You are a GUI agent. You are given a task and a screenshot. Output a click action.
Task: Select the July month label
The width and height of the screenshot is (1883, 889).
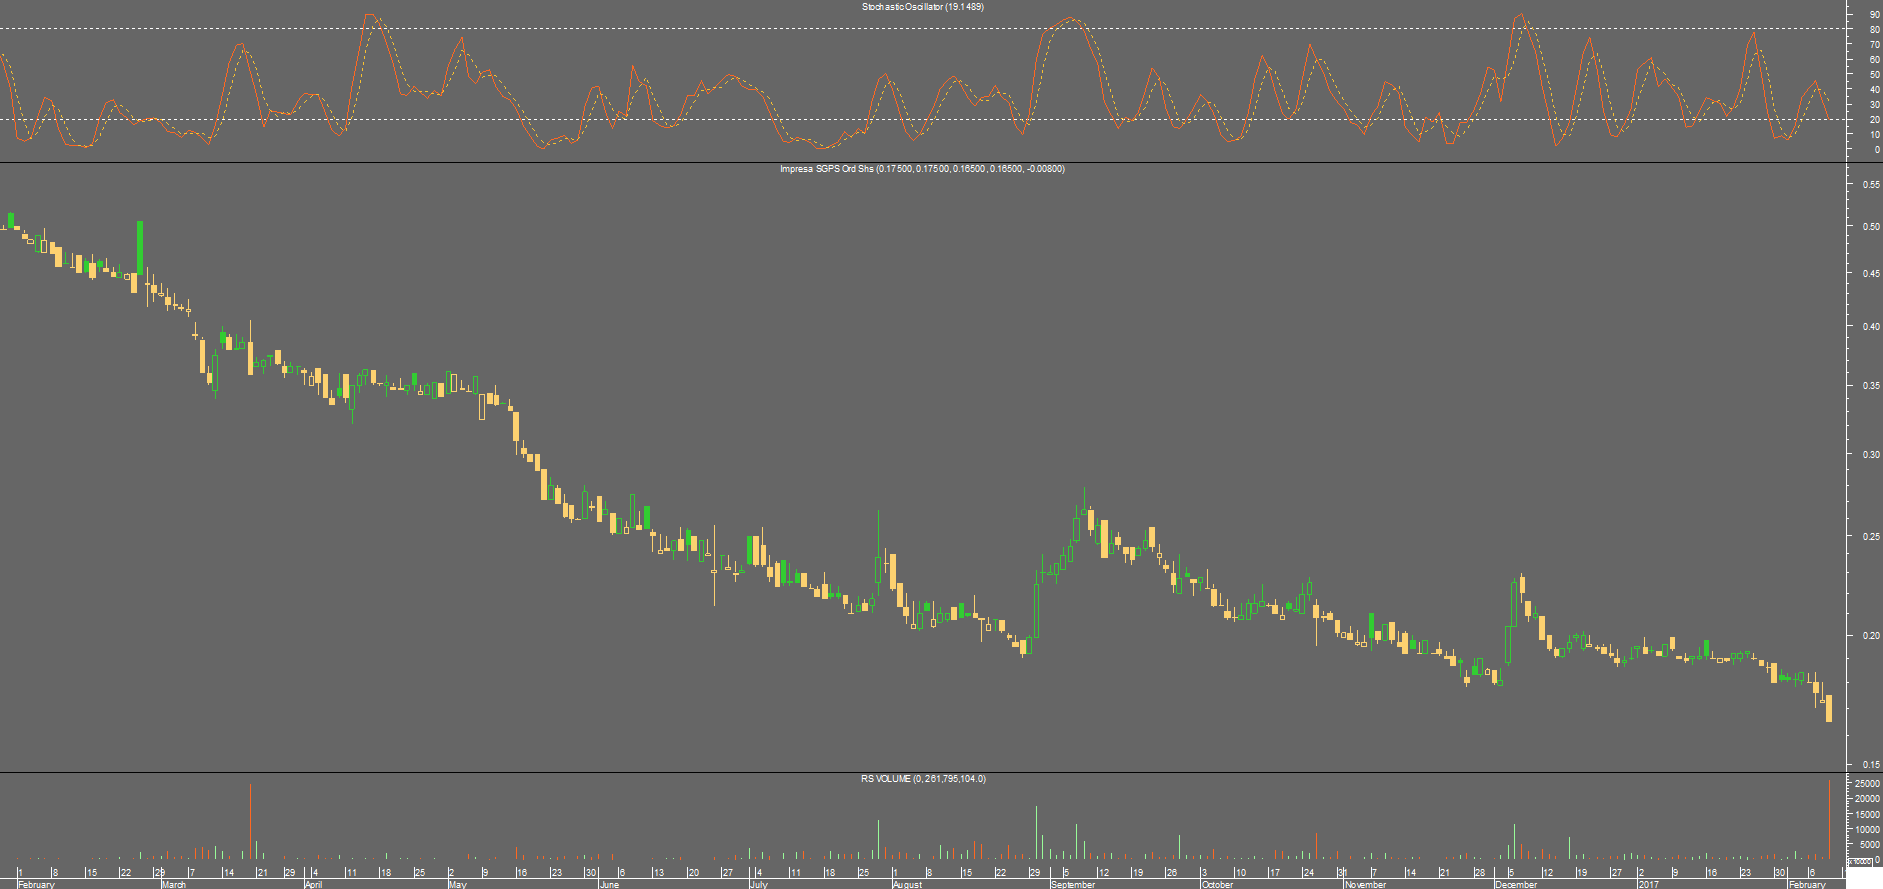point(759,884)
